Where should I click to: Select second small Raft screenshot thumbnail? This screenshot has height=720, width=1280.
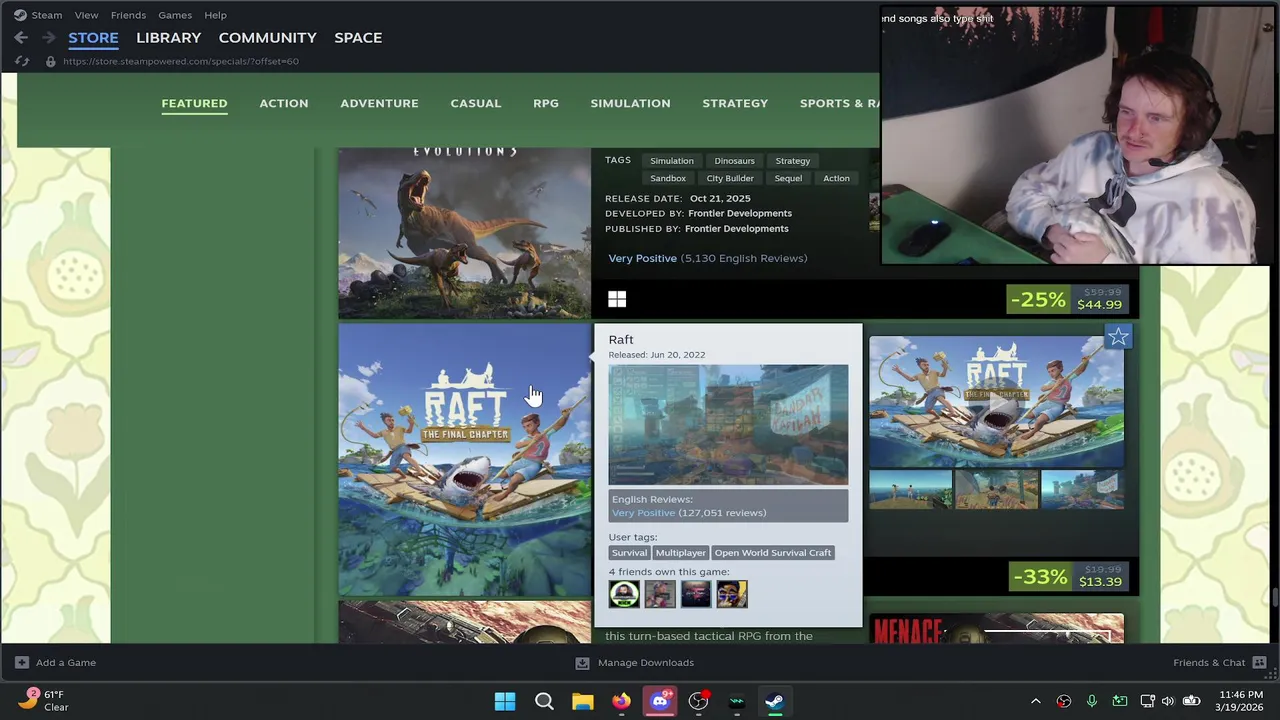[996, 490]
